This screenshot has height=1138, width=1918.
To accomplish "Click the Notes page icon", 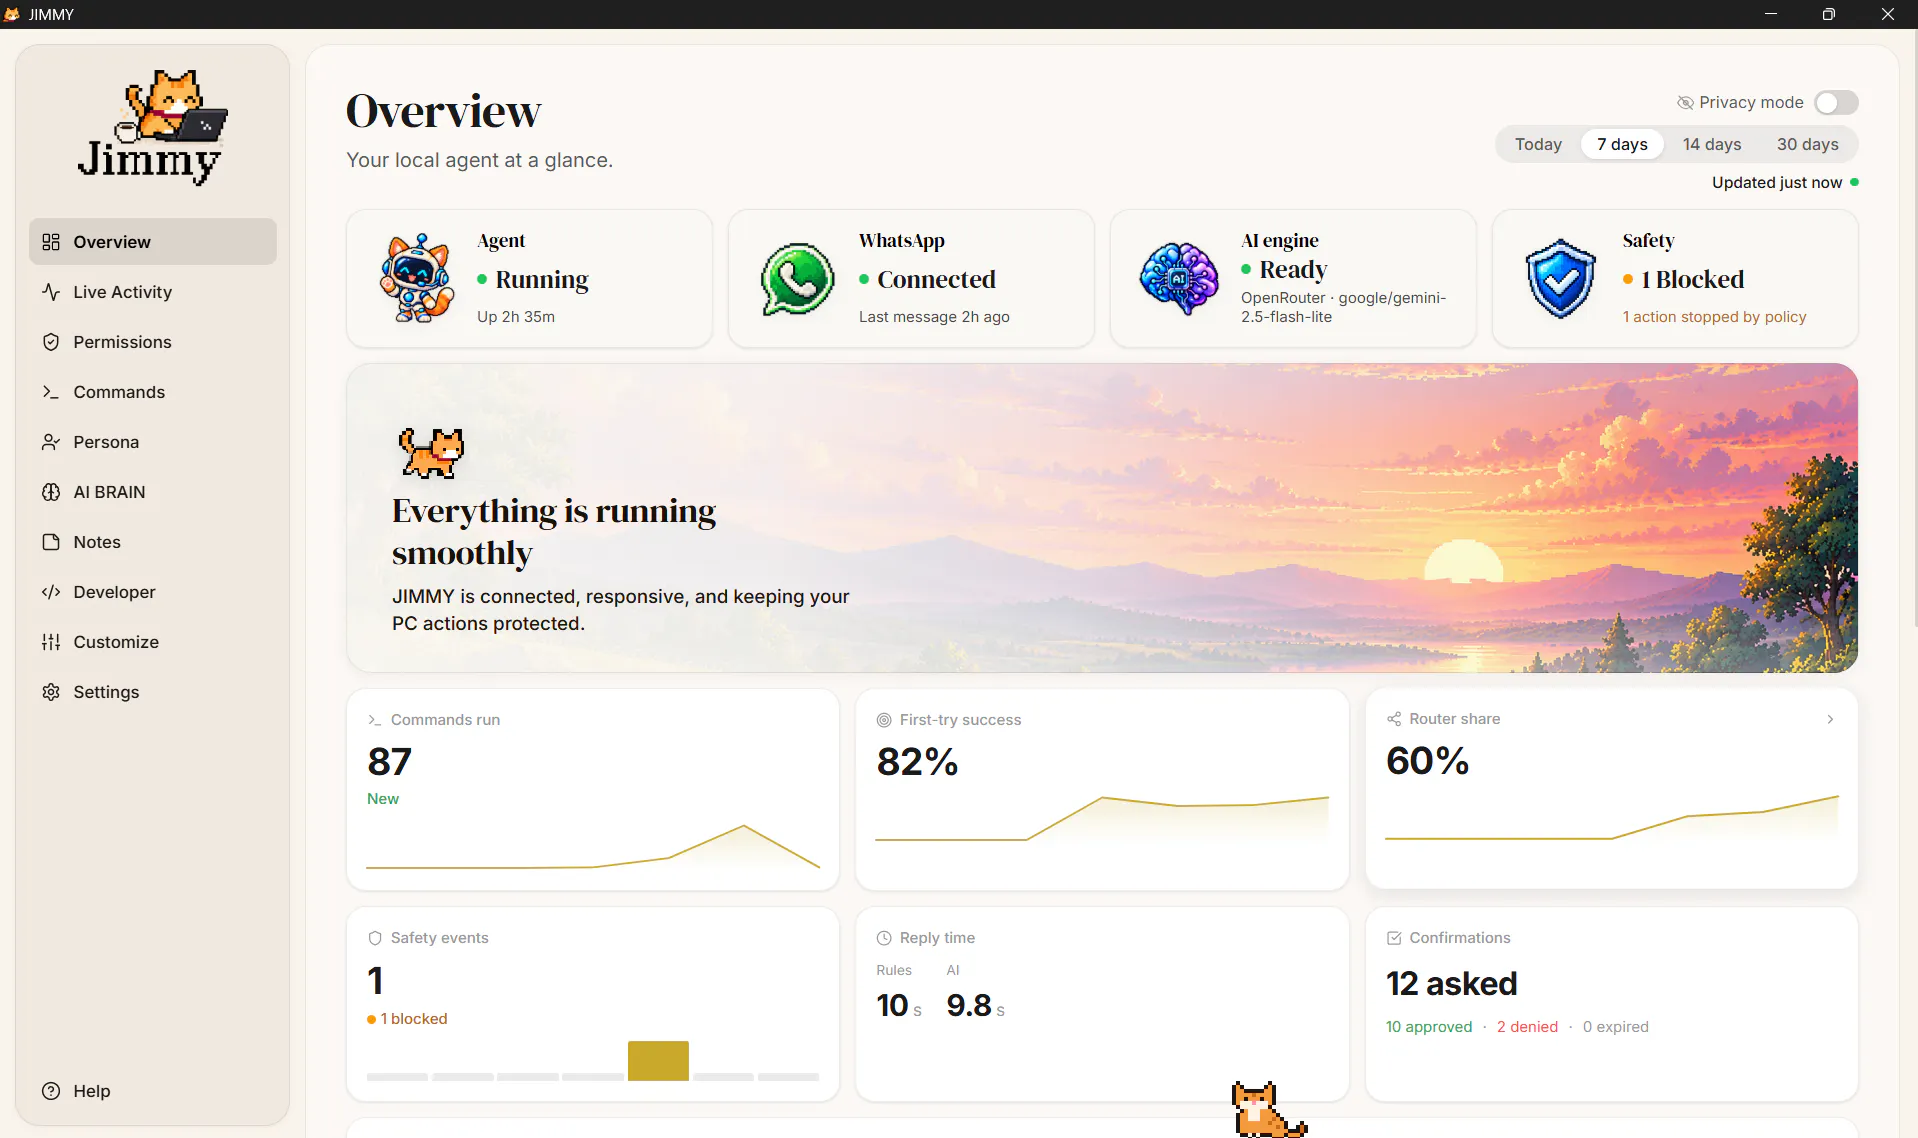I will pyautogui.click(x=51, y=542).
